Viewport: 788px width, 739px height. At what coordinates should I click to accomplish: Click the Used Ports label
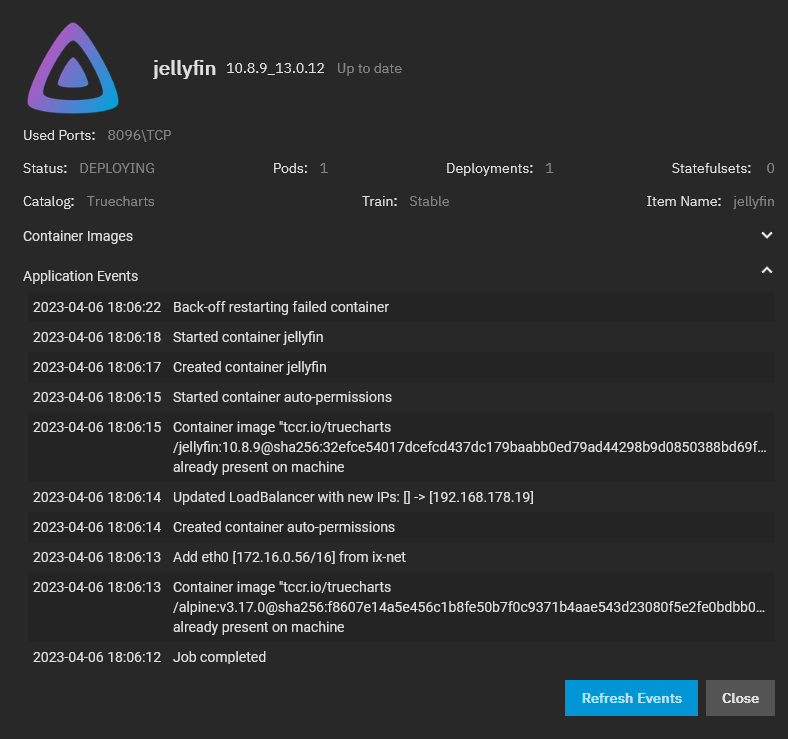pos(59,135)
